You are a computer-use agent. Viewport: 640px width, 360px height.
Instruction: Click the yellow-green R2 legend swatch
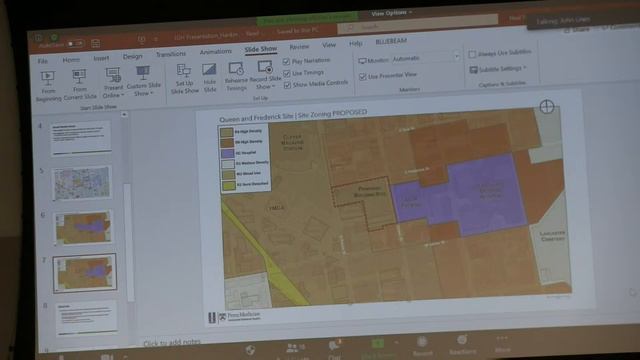[x=228, y=186]
